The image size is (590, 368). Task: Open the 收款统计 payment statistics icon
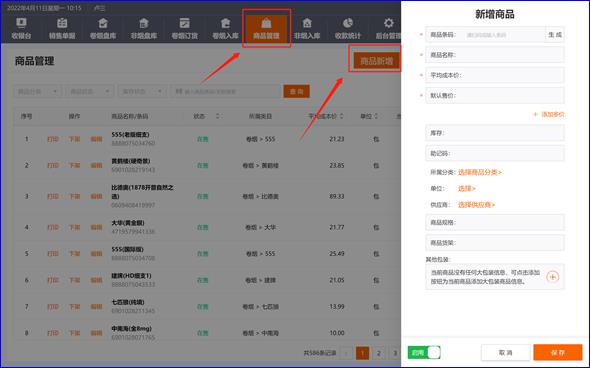point(348,28)
